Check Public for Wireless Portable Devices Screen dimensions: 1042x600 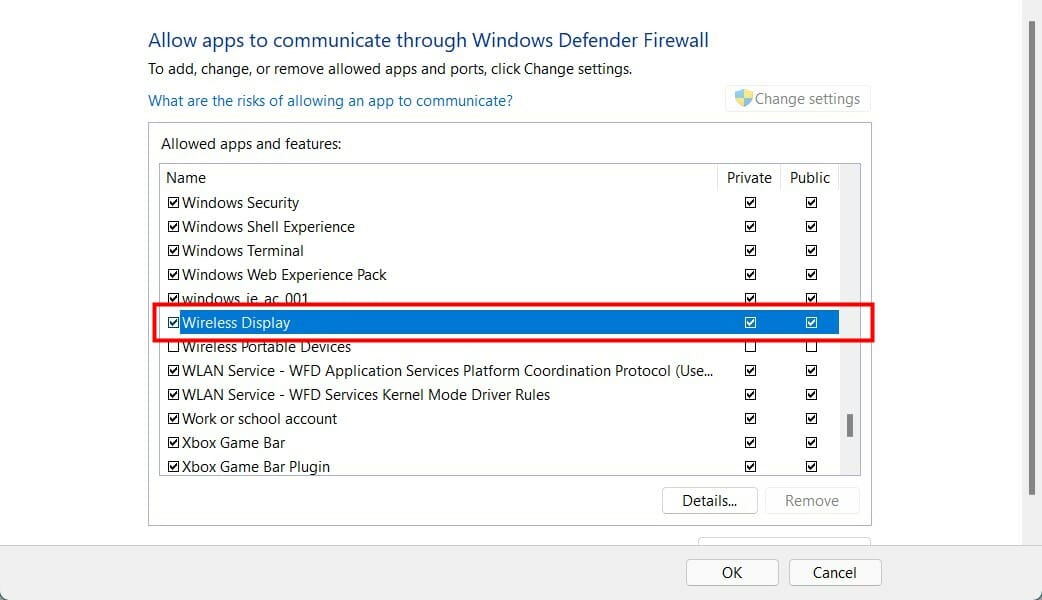point(811,347)
